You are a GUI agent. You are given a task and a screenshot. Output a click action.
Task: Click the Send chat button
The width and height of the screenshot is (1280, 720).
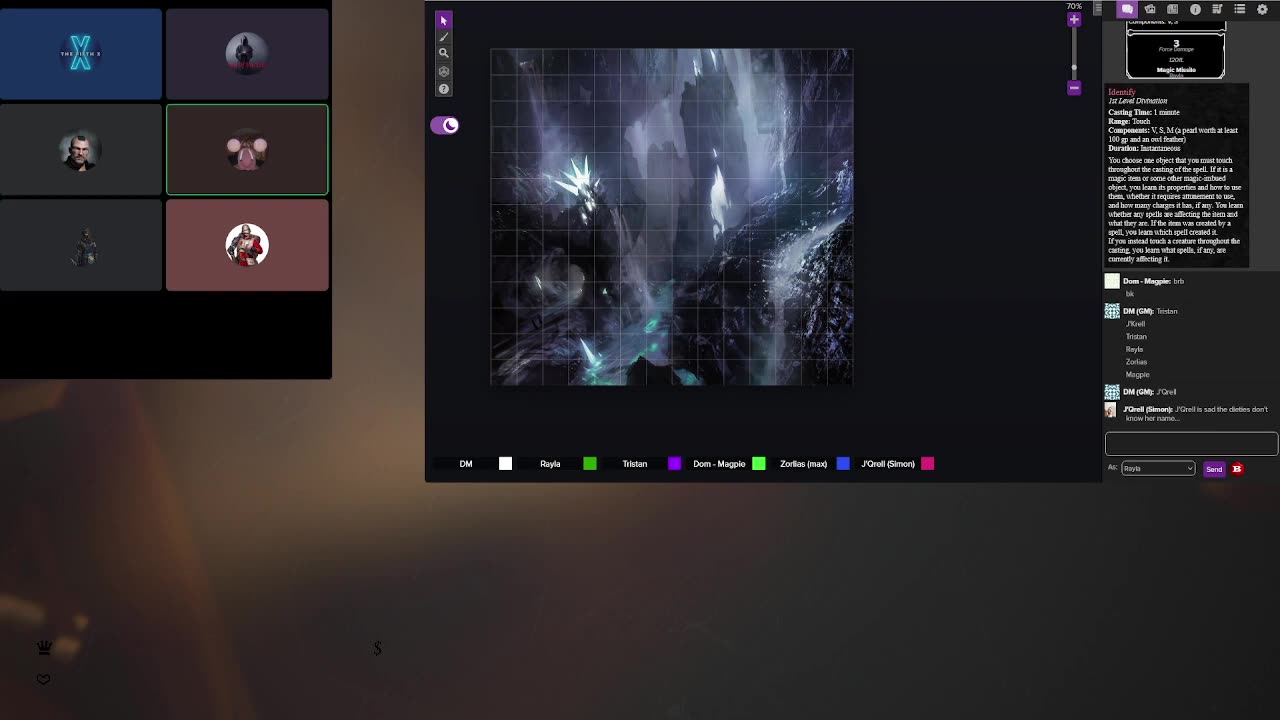pyautogui.click(x=1214, y=469)
